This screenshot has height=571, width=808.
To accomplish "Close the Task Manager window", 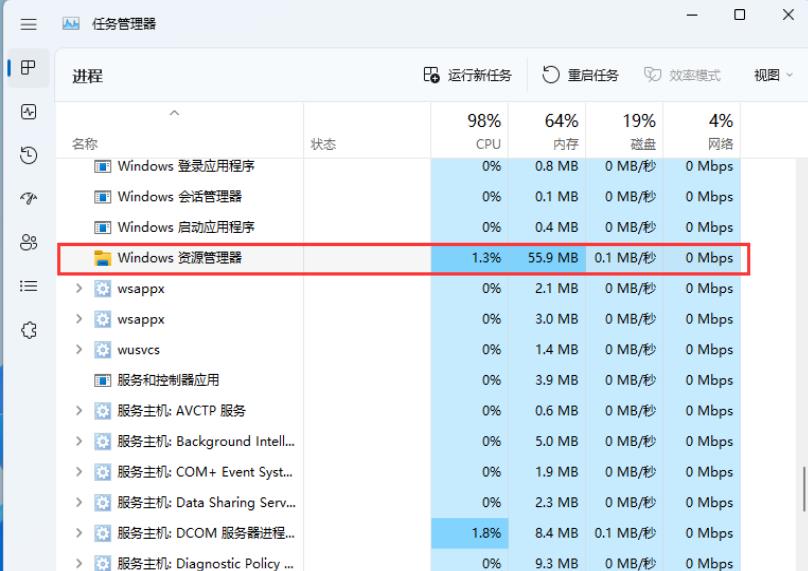I will (x=788, y=15).
